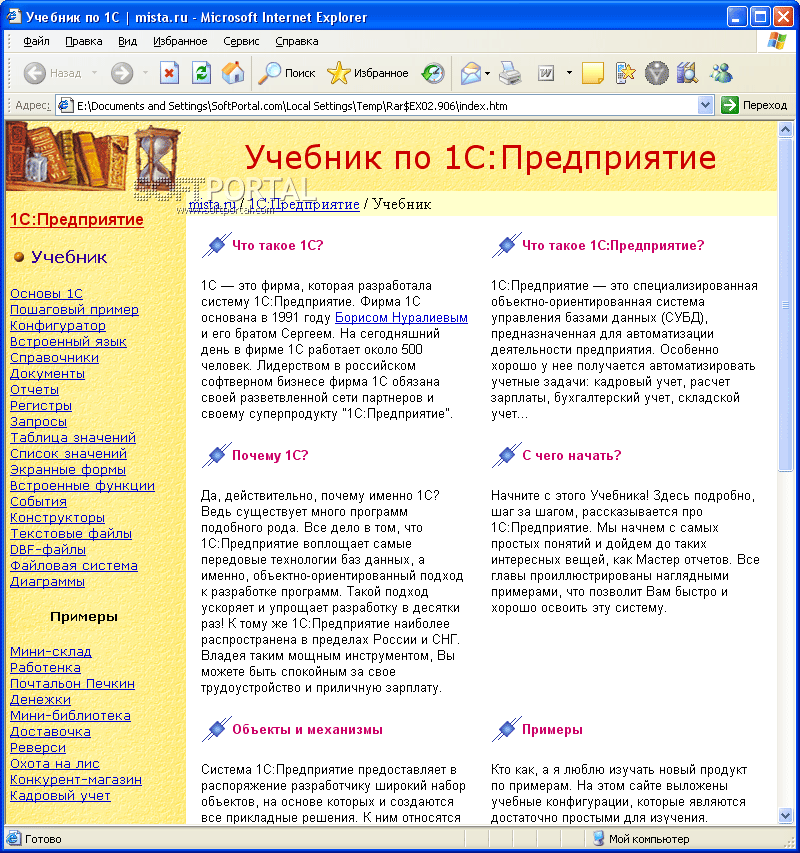800x853 pixels.
Task: Print the page with printer icon
Action: coord(510,73)
